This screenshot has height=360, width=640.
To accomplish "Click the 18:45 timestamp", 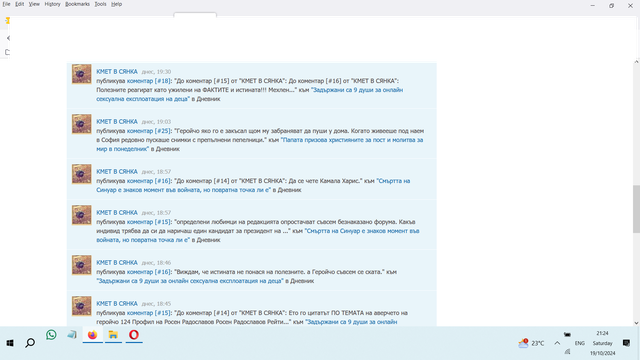I will [156, 304].
